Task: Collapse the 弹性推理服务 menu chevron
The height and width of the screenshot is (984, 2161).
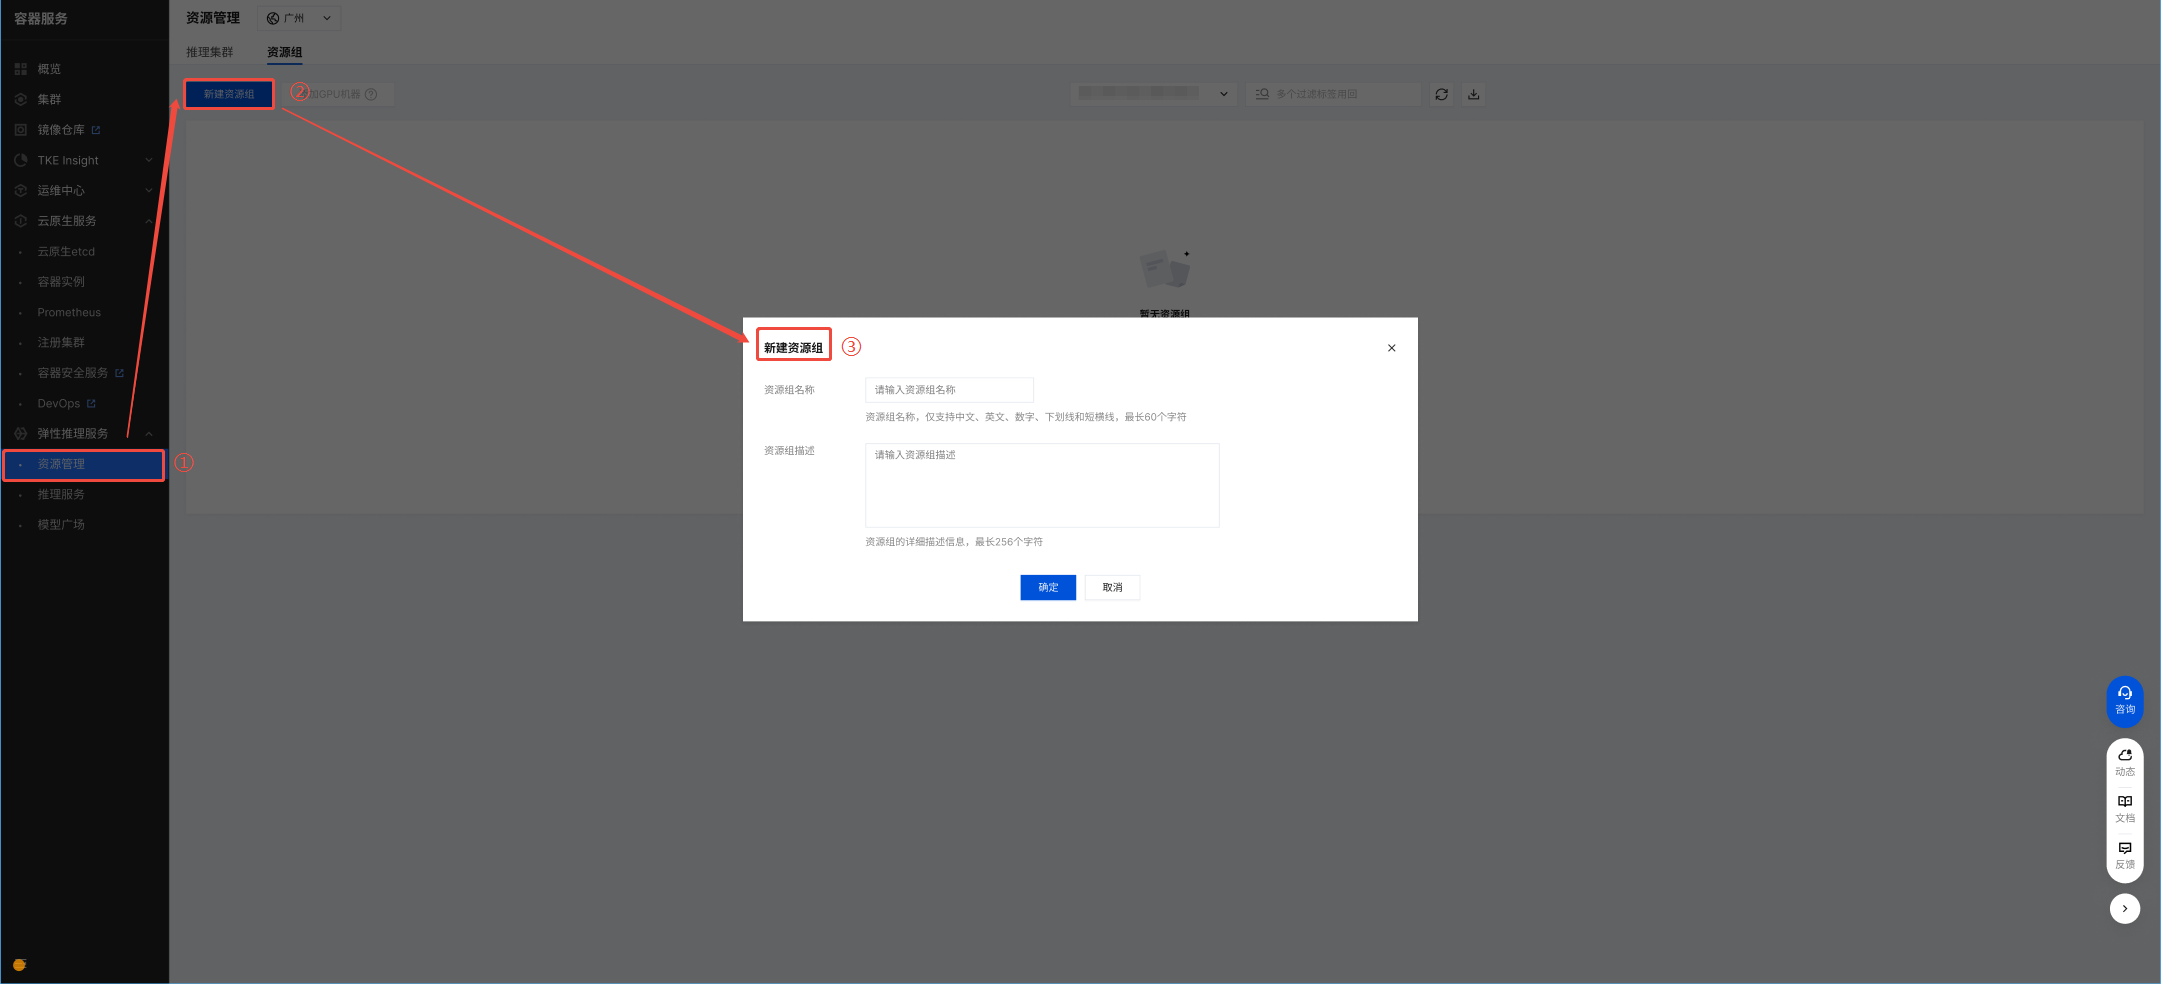Action: (149, 434)
